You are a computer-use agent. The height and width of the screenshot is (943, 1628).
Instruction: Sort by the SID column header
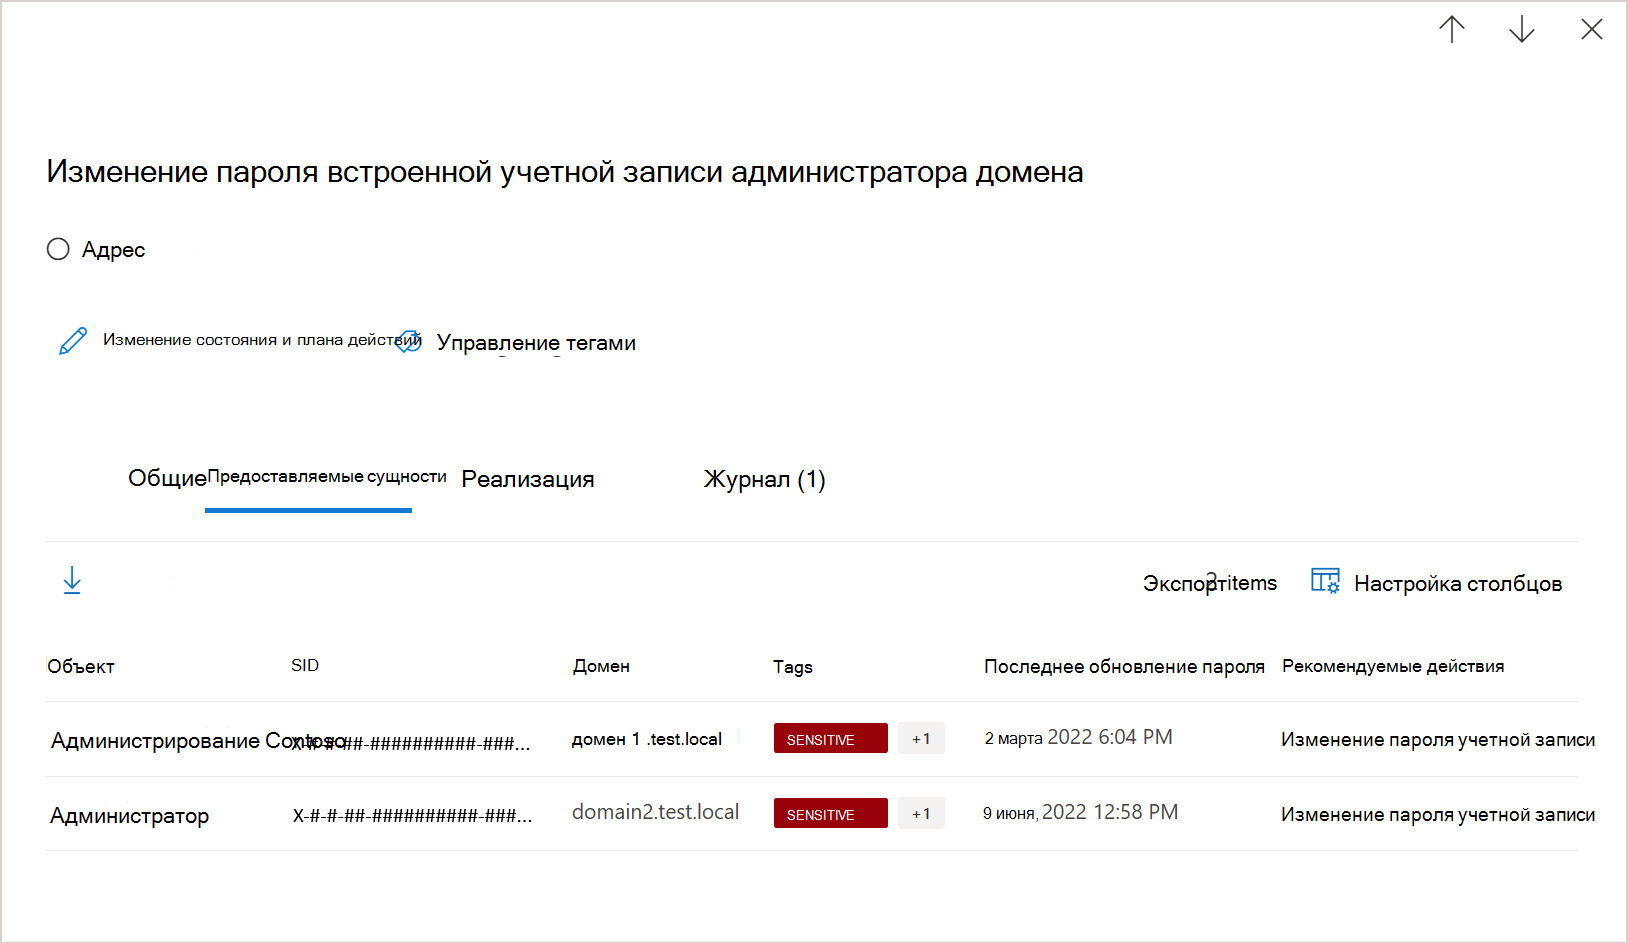tap(305, 665)
